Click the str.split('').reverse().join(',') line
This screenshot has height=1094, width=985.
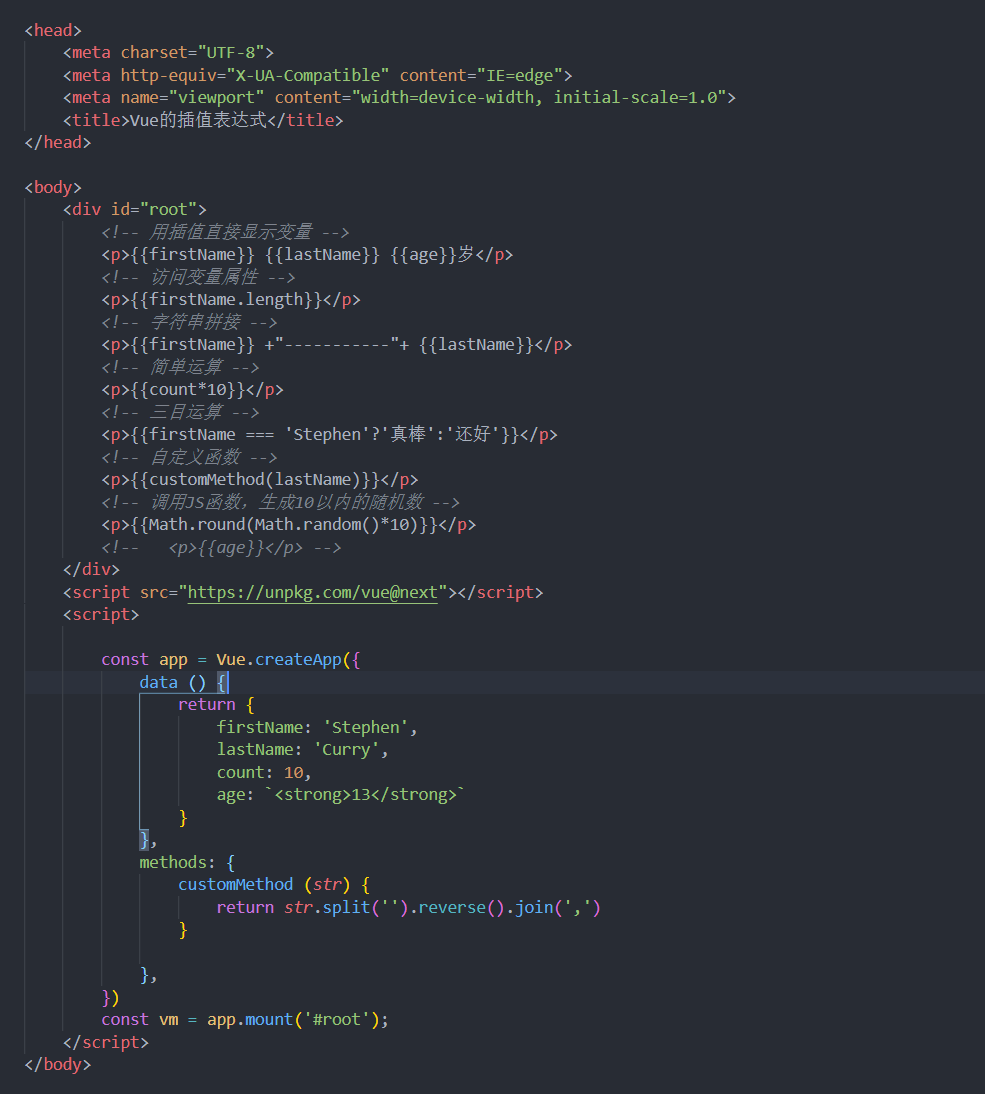tap(408, 907)
